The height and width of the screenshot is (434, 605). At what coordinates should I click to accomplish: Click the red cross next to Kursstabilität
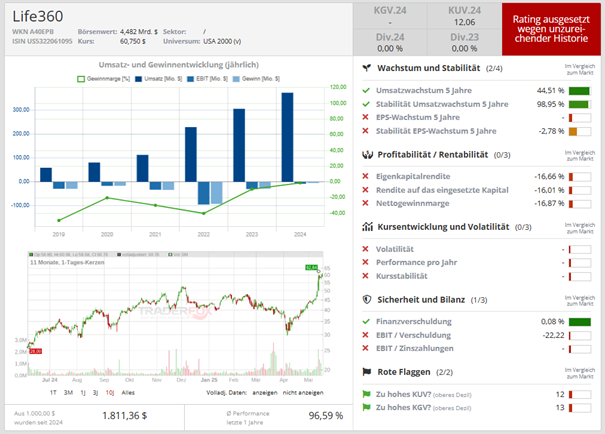(365, 276)
